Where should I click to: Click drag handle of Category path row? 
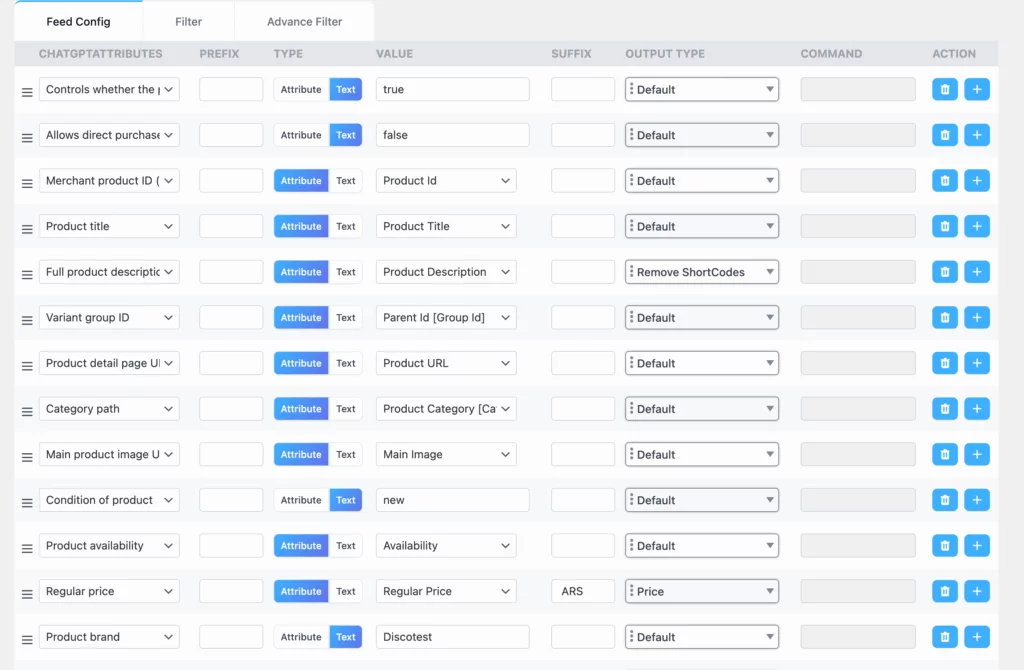27,410
